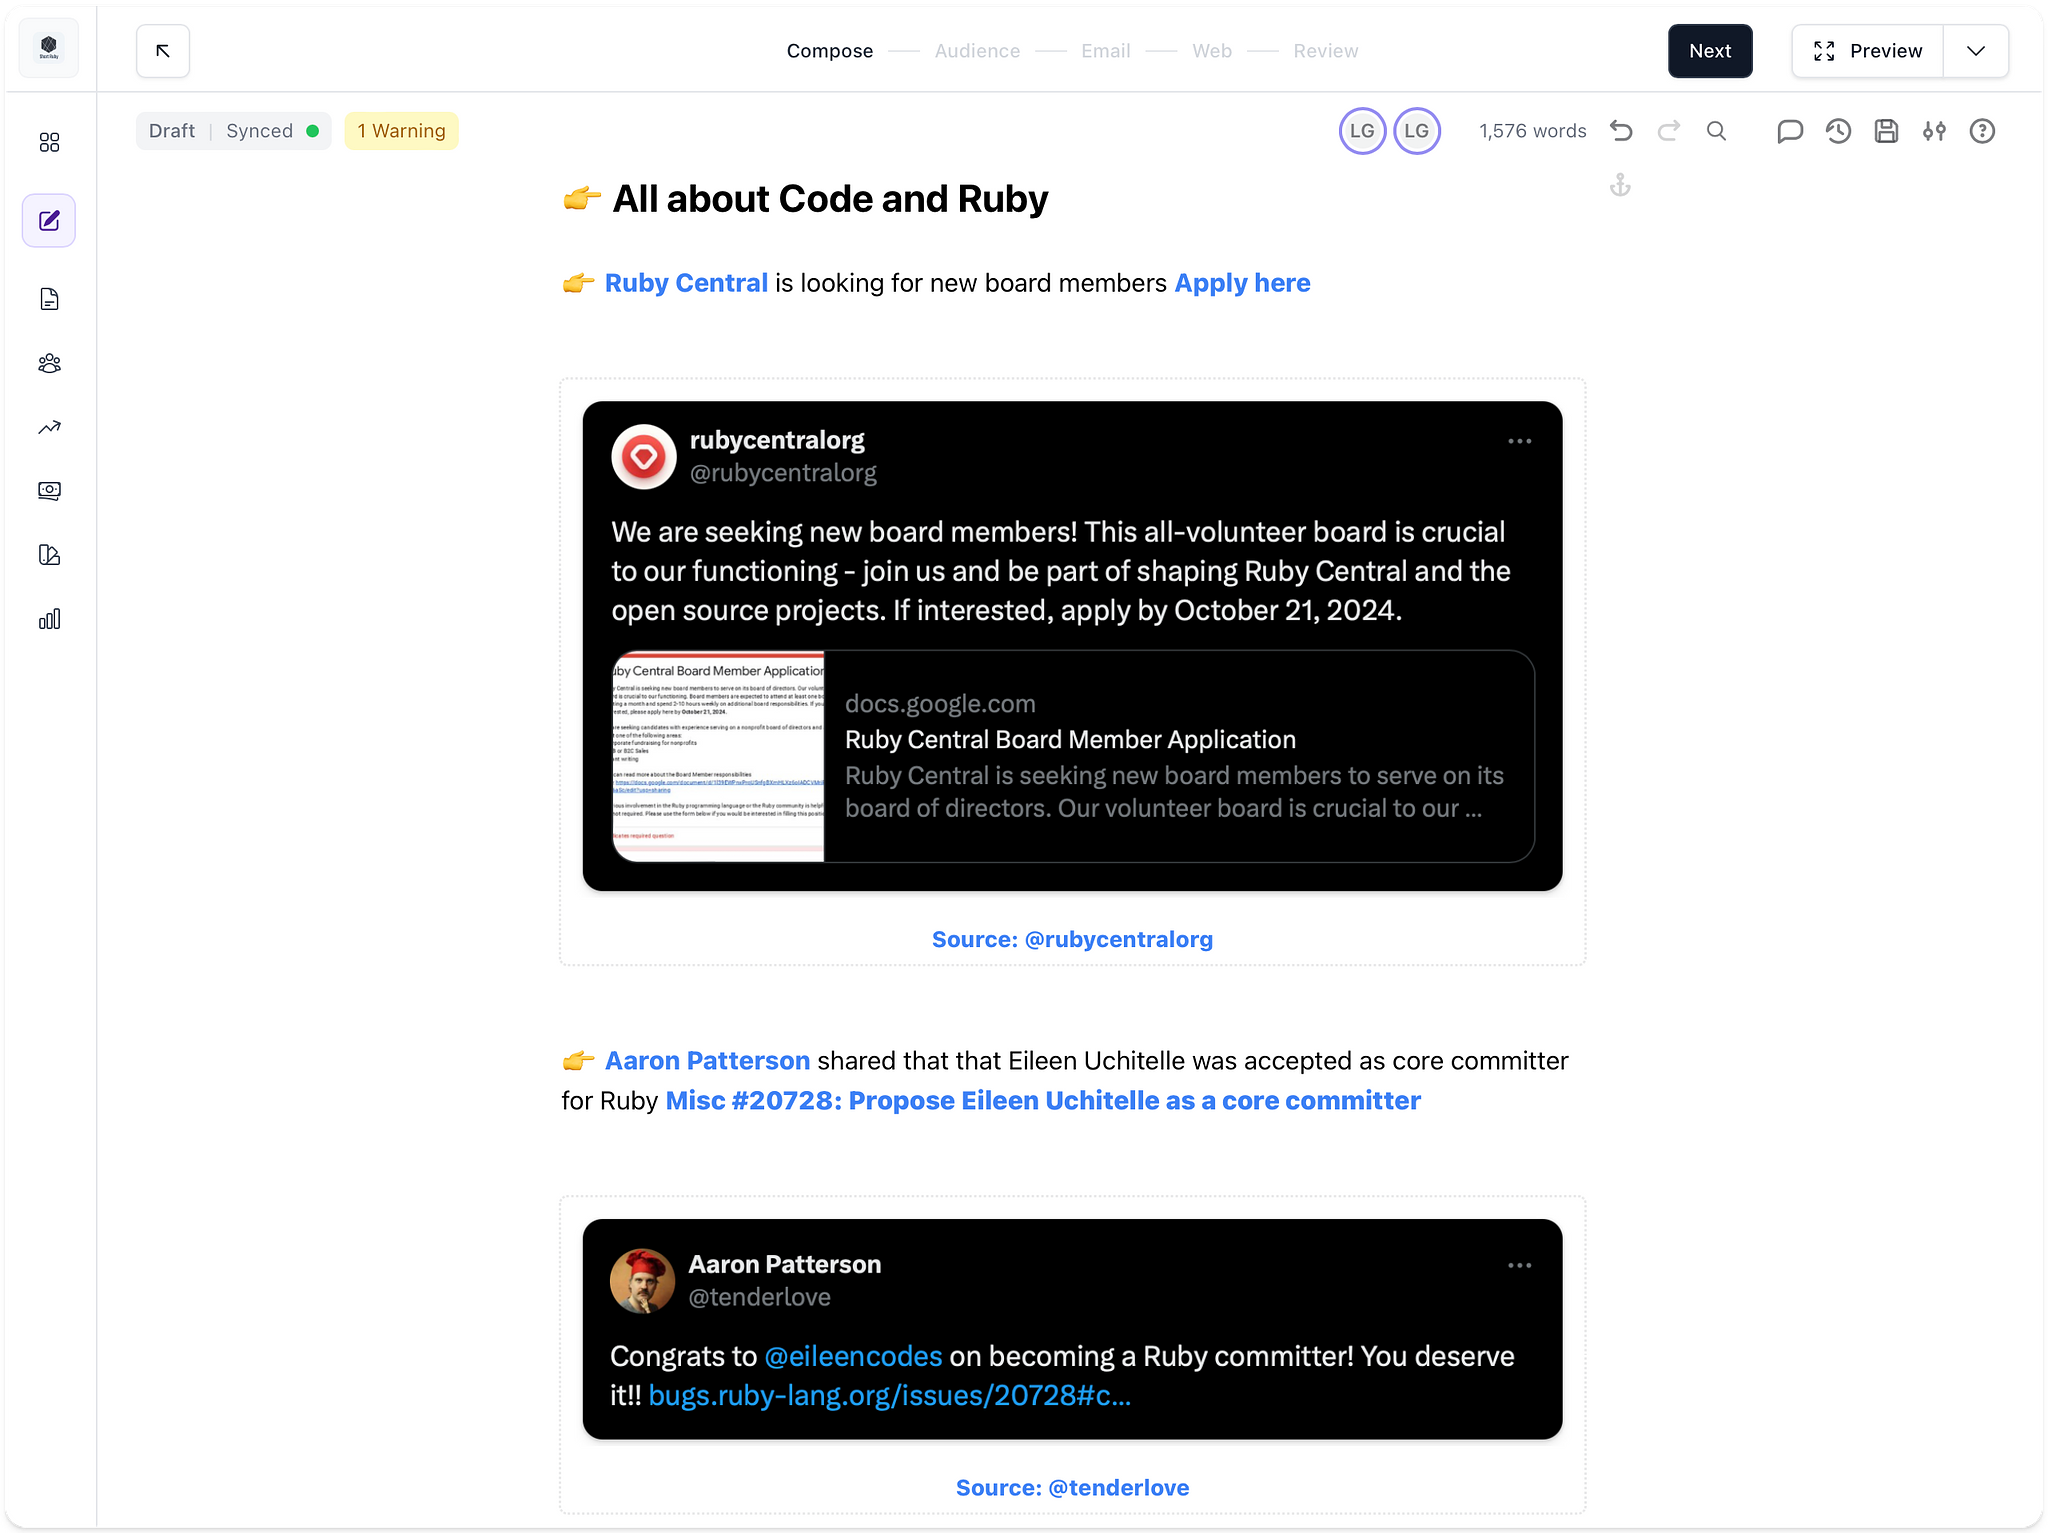Click the help question mark icon
Screen dimensions: 2048x1533
(x=1982, y=130)
